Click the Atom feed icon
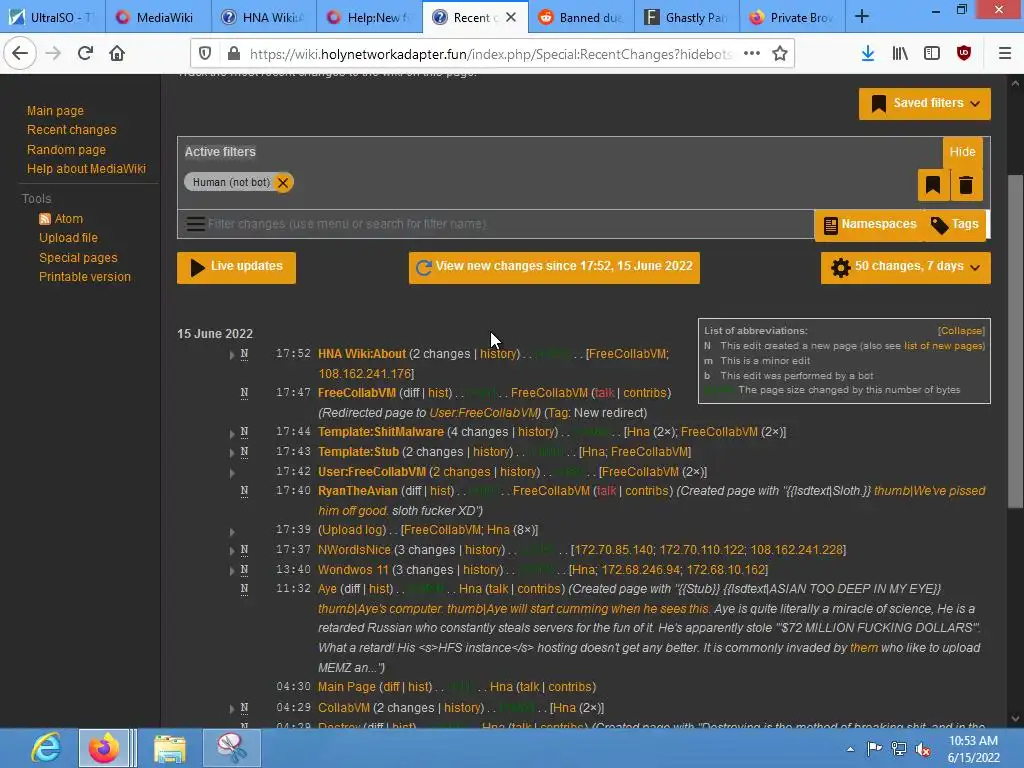 click(45, 219)
